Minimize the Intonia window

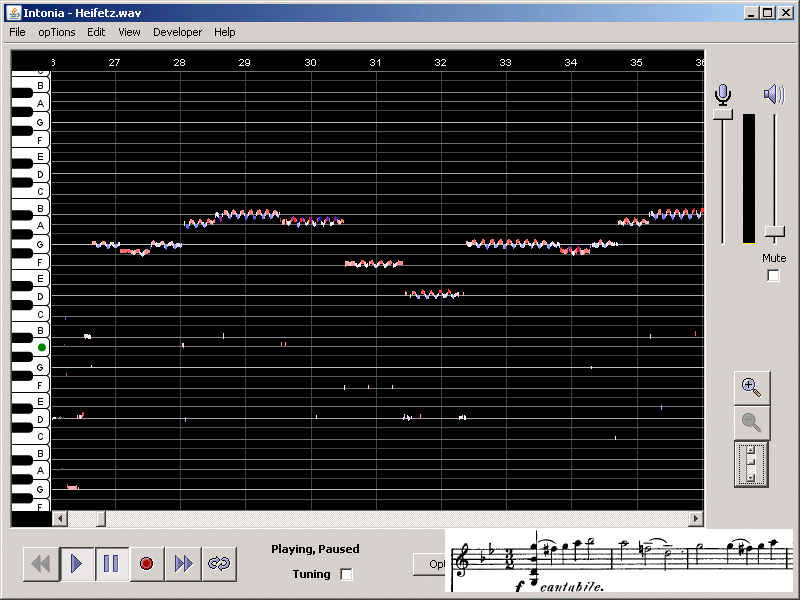pyautogui.click(x=750, y=13)
